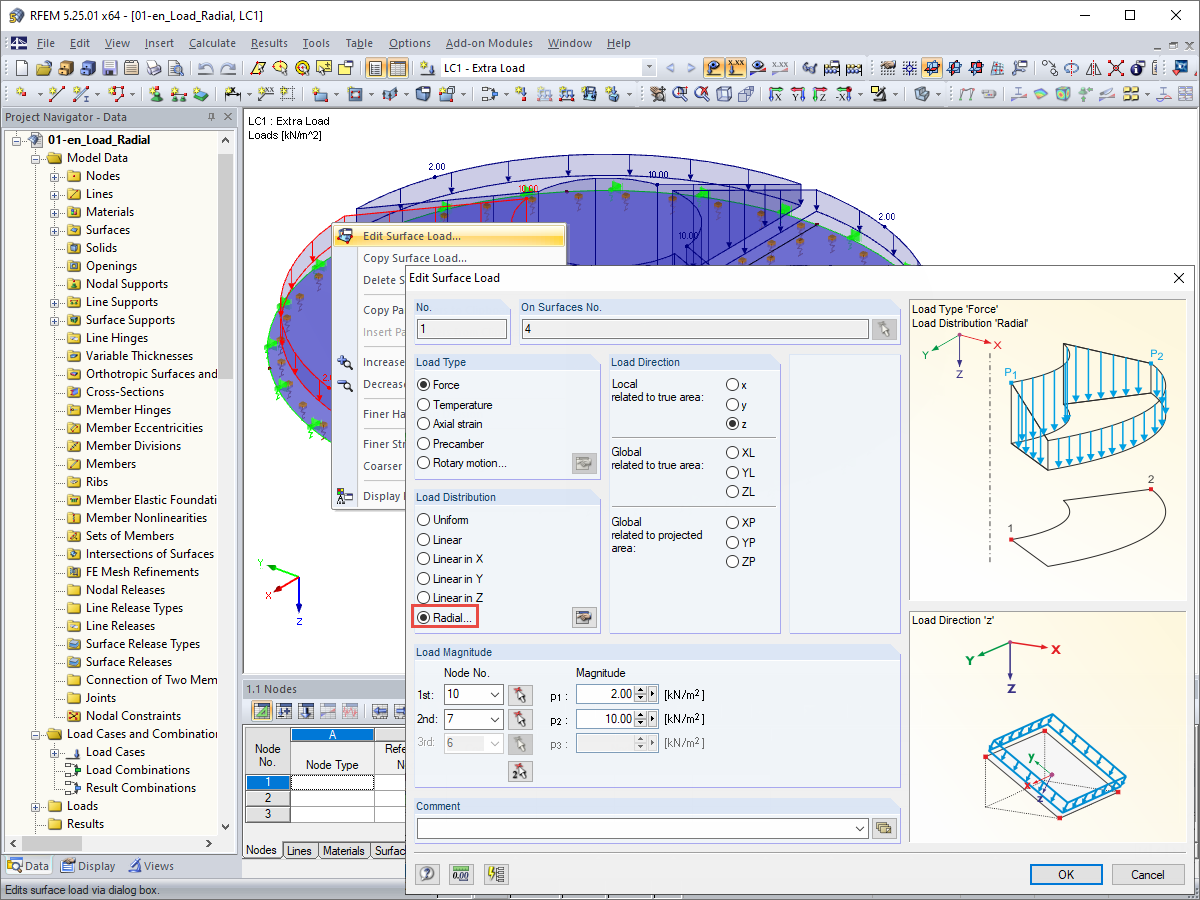Switch to the Lines table tab
The width and height of the screenshot is (1200, 900).
(x=300, y=850)
